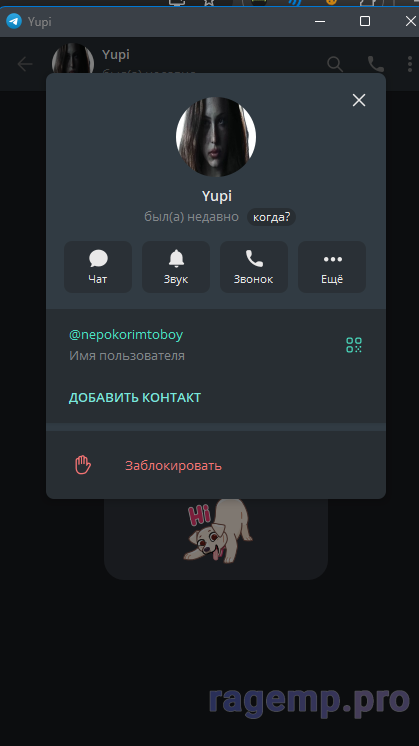
Task: Open chat header vertical dots menu
Action: 409,64
